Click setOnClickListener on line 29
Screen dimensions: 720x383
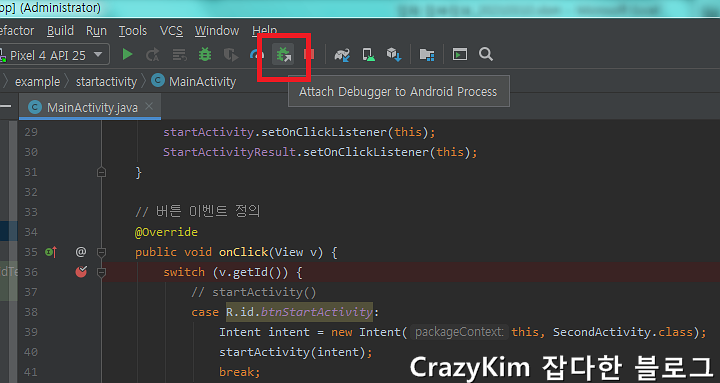coord(324,132)
